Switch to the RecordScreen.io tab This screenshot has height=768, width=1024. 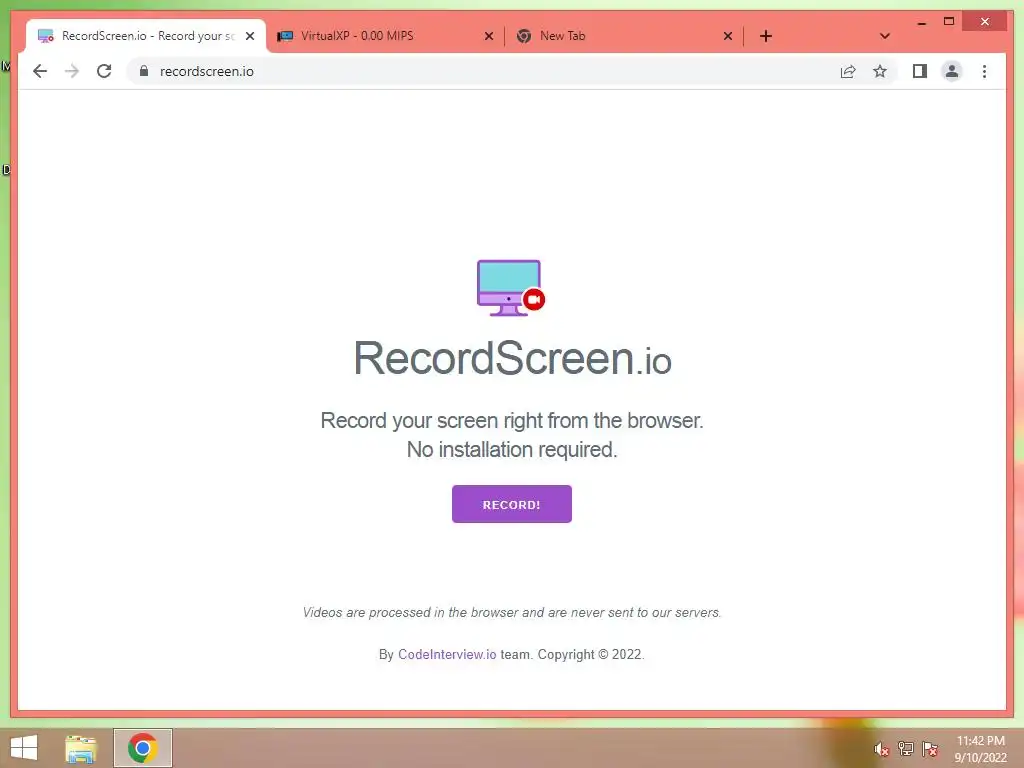click(x=146, y=36)
